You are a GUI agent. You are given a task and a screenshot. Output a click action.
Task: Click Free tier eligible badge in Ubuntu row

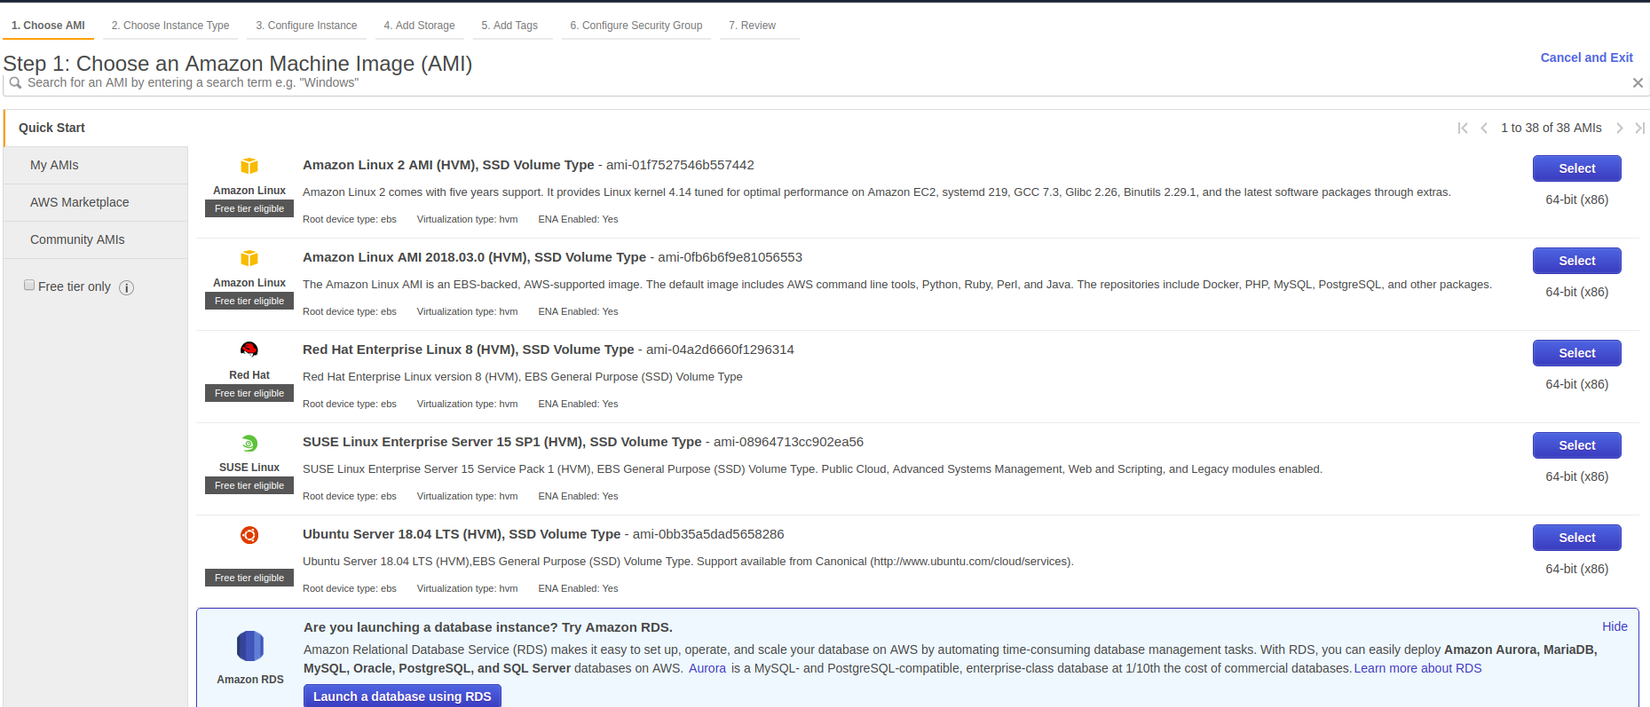[249, 578]
